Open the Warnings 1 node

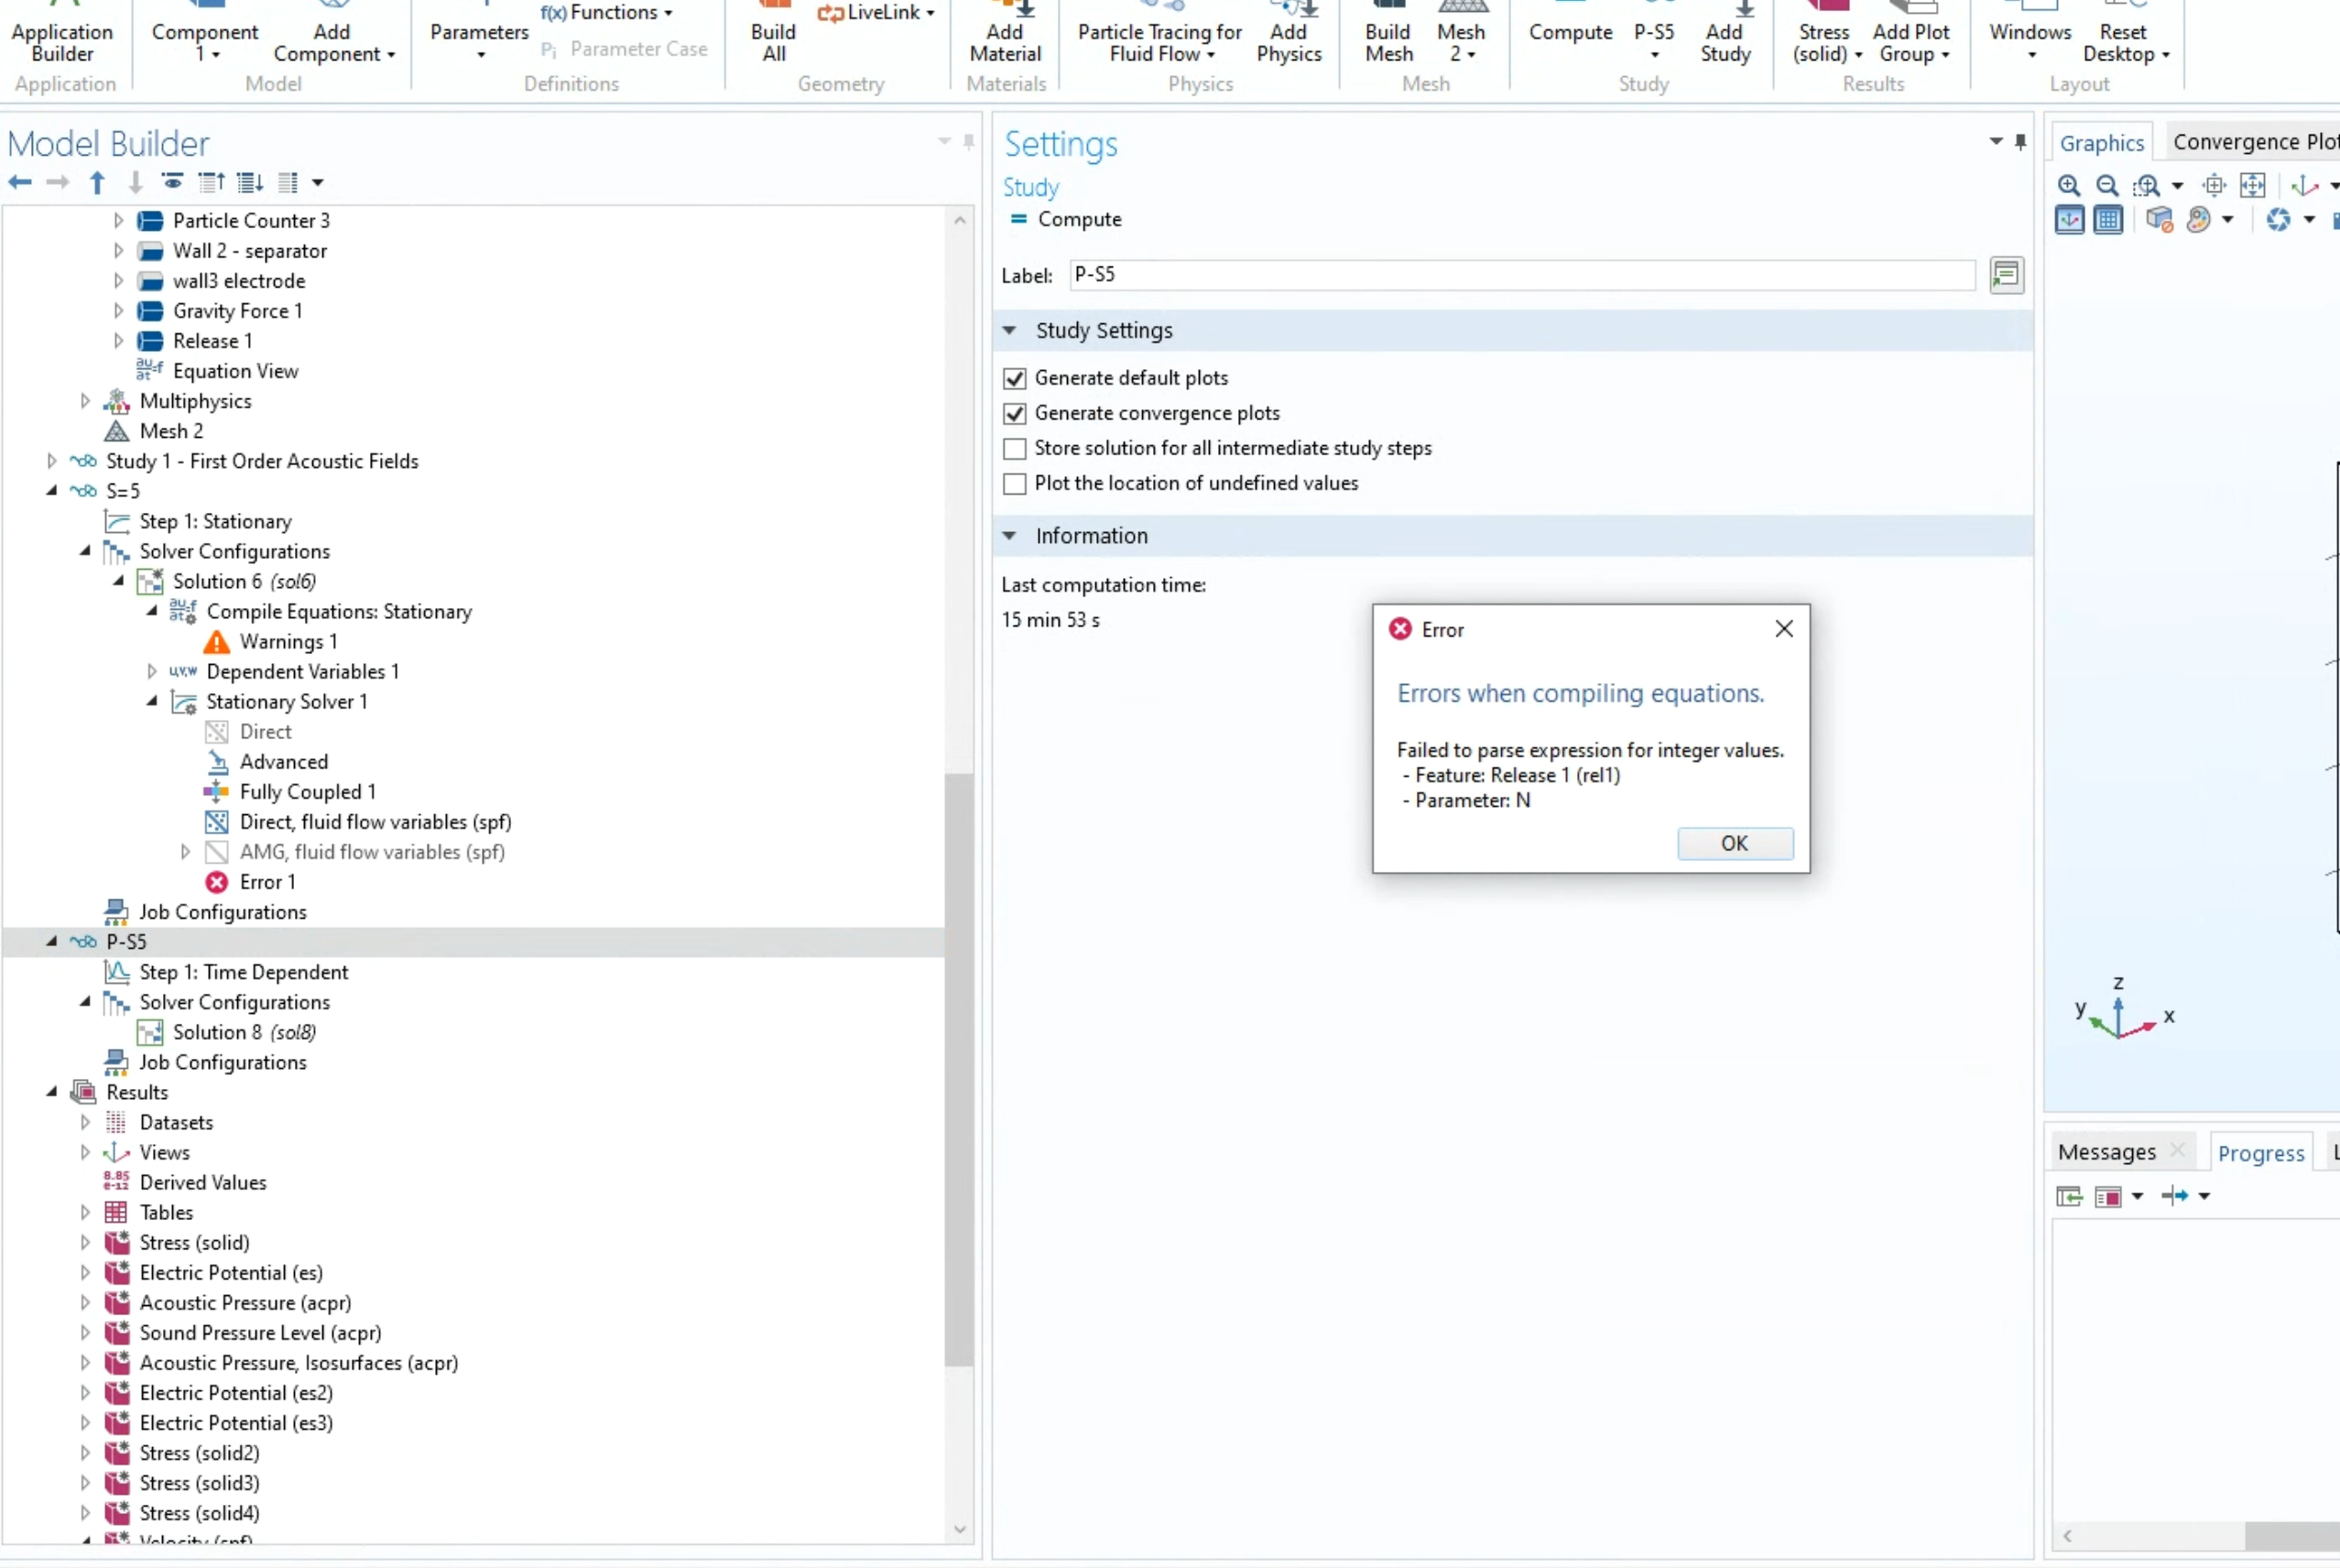pyautogui.click(x=287, y=642)
